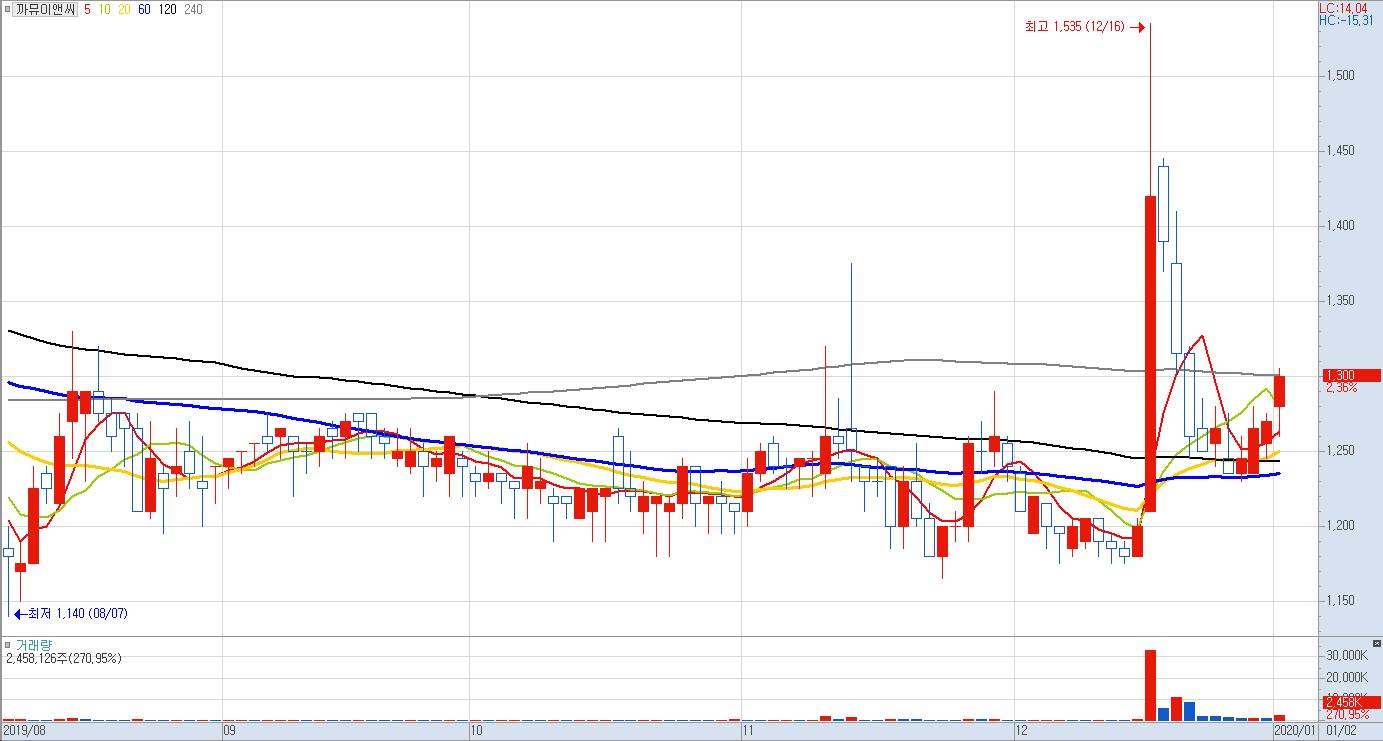
Task: Click the 2020/01 date axis label
Action: 1295,731
